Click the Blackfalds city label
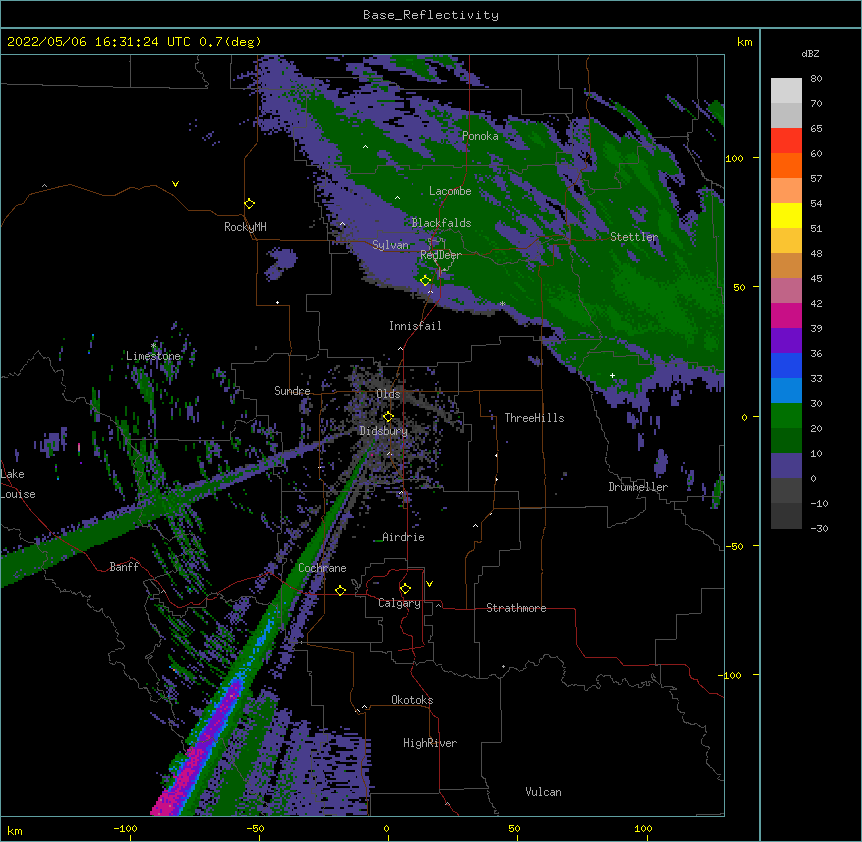 pos(441,223)
